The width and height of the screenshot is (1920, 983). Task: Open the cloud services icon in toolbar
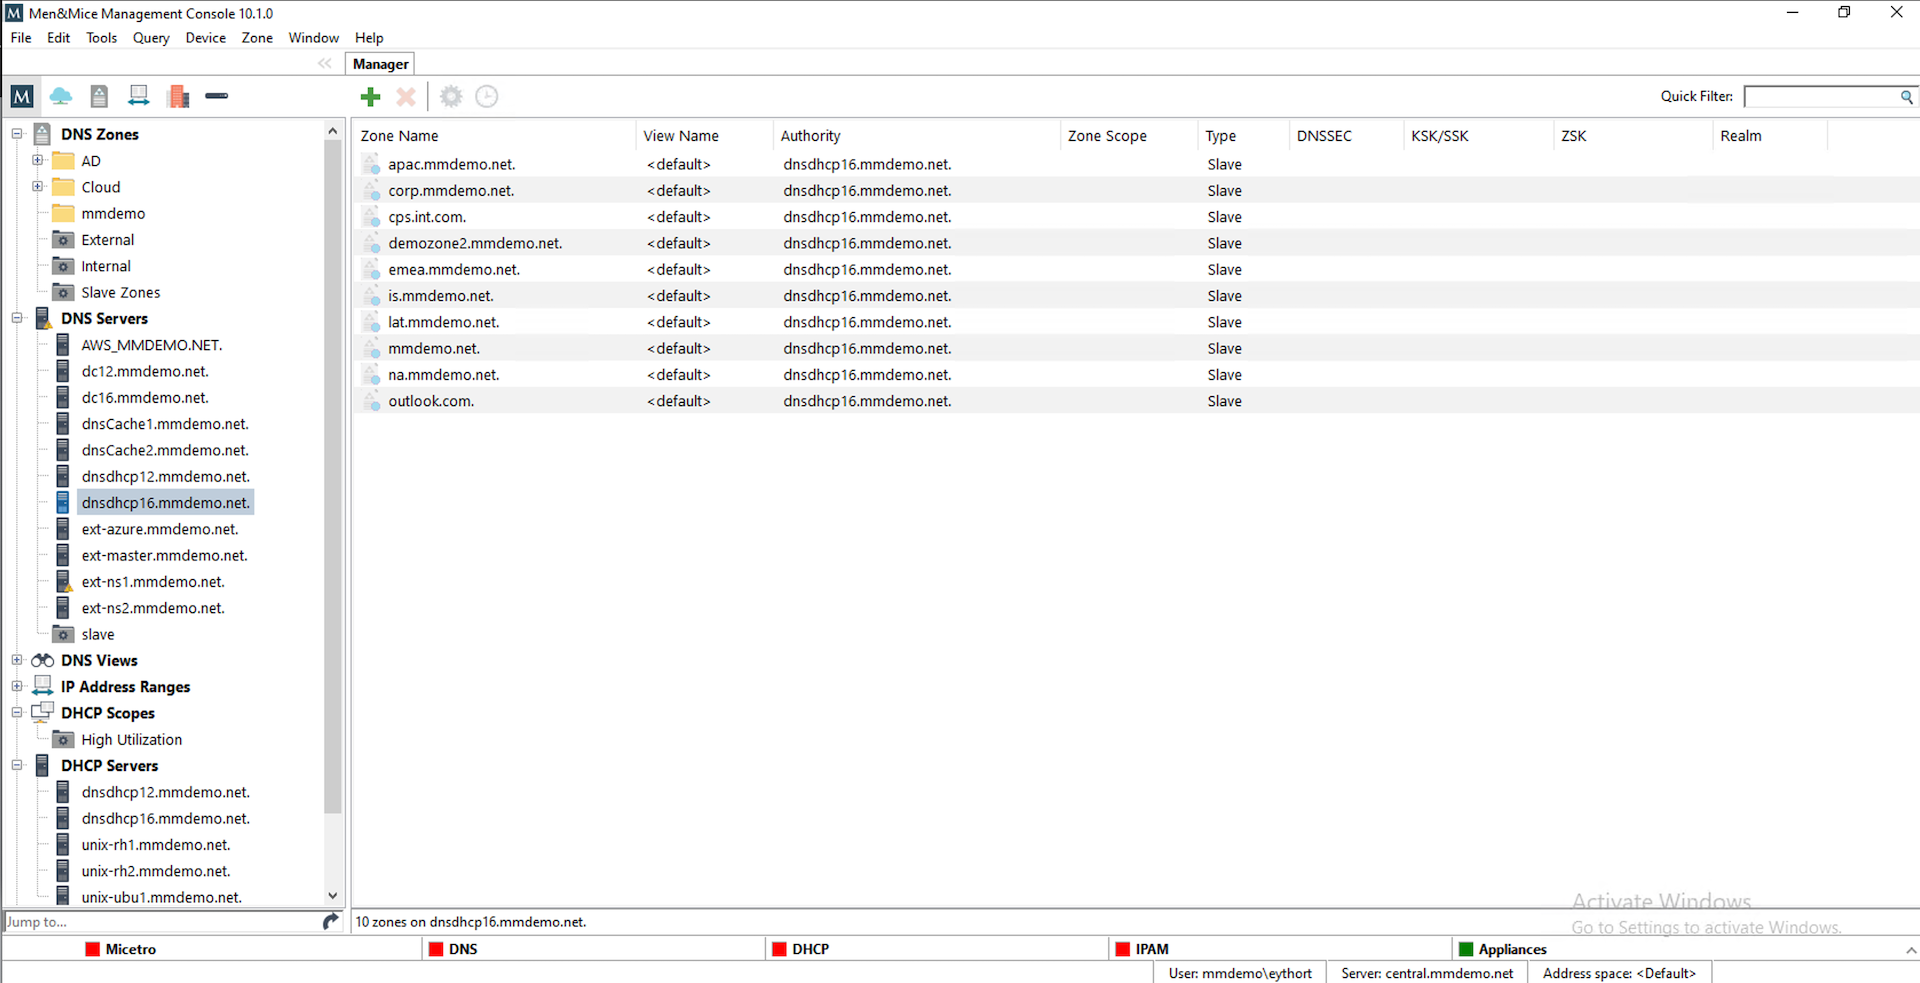tap(61, 96)
